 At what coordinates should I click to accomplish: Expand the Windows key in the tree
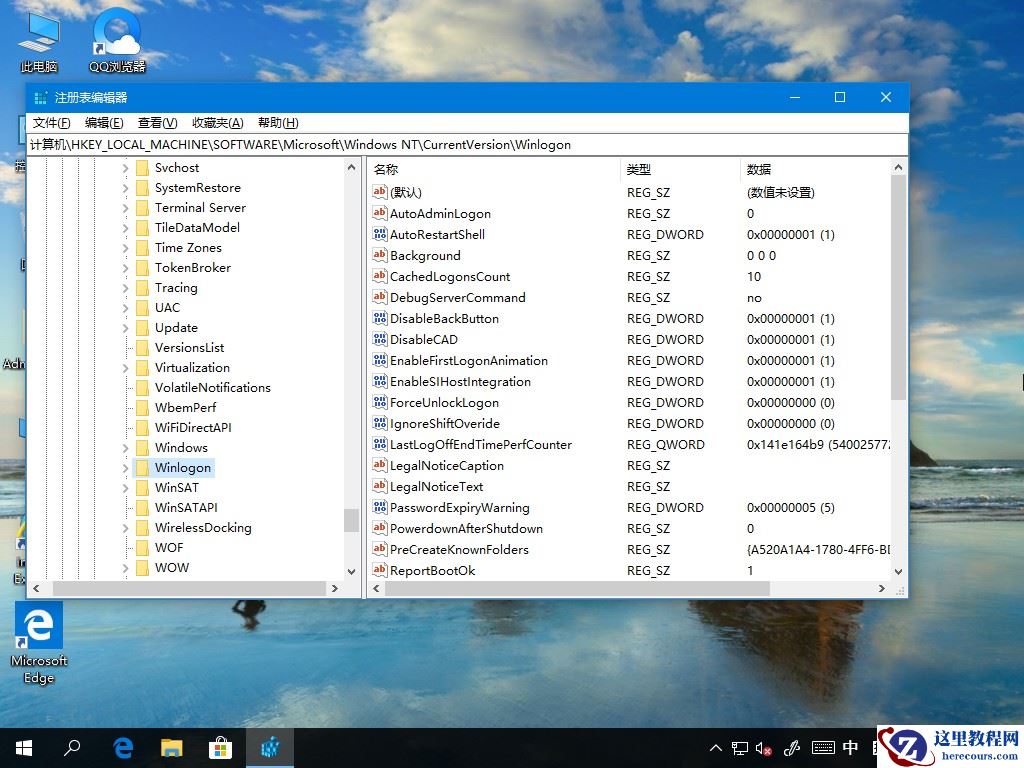124,447
